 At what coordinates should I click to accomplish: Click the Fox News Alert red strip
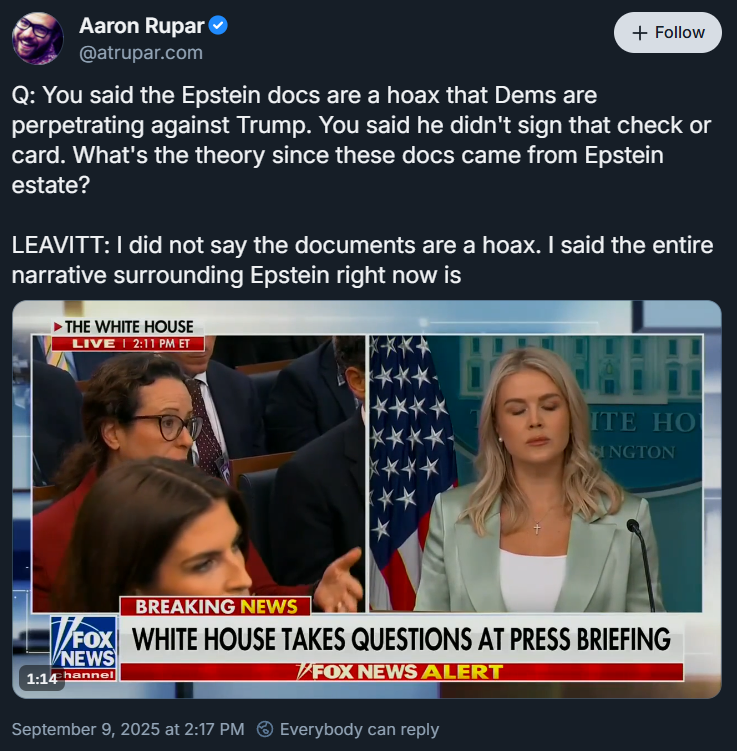coord(401,671)
